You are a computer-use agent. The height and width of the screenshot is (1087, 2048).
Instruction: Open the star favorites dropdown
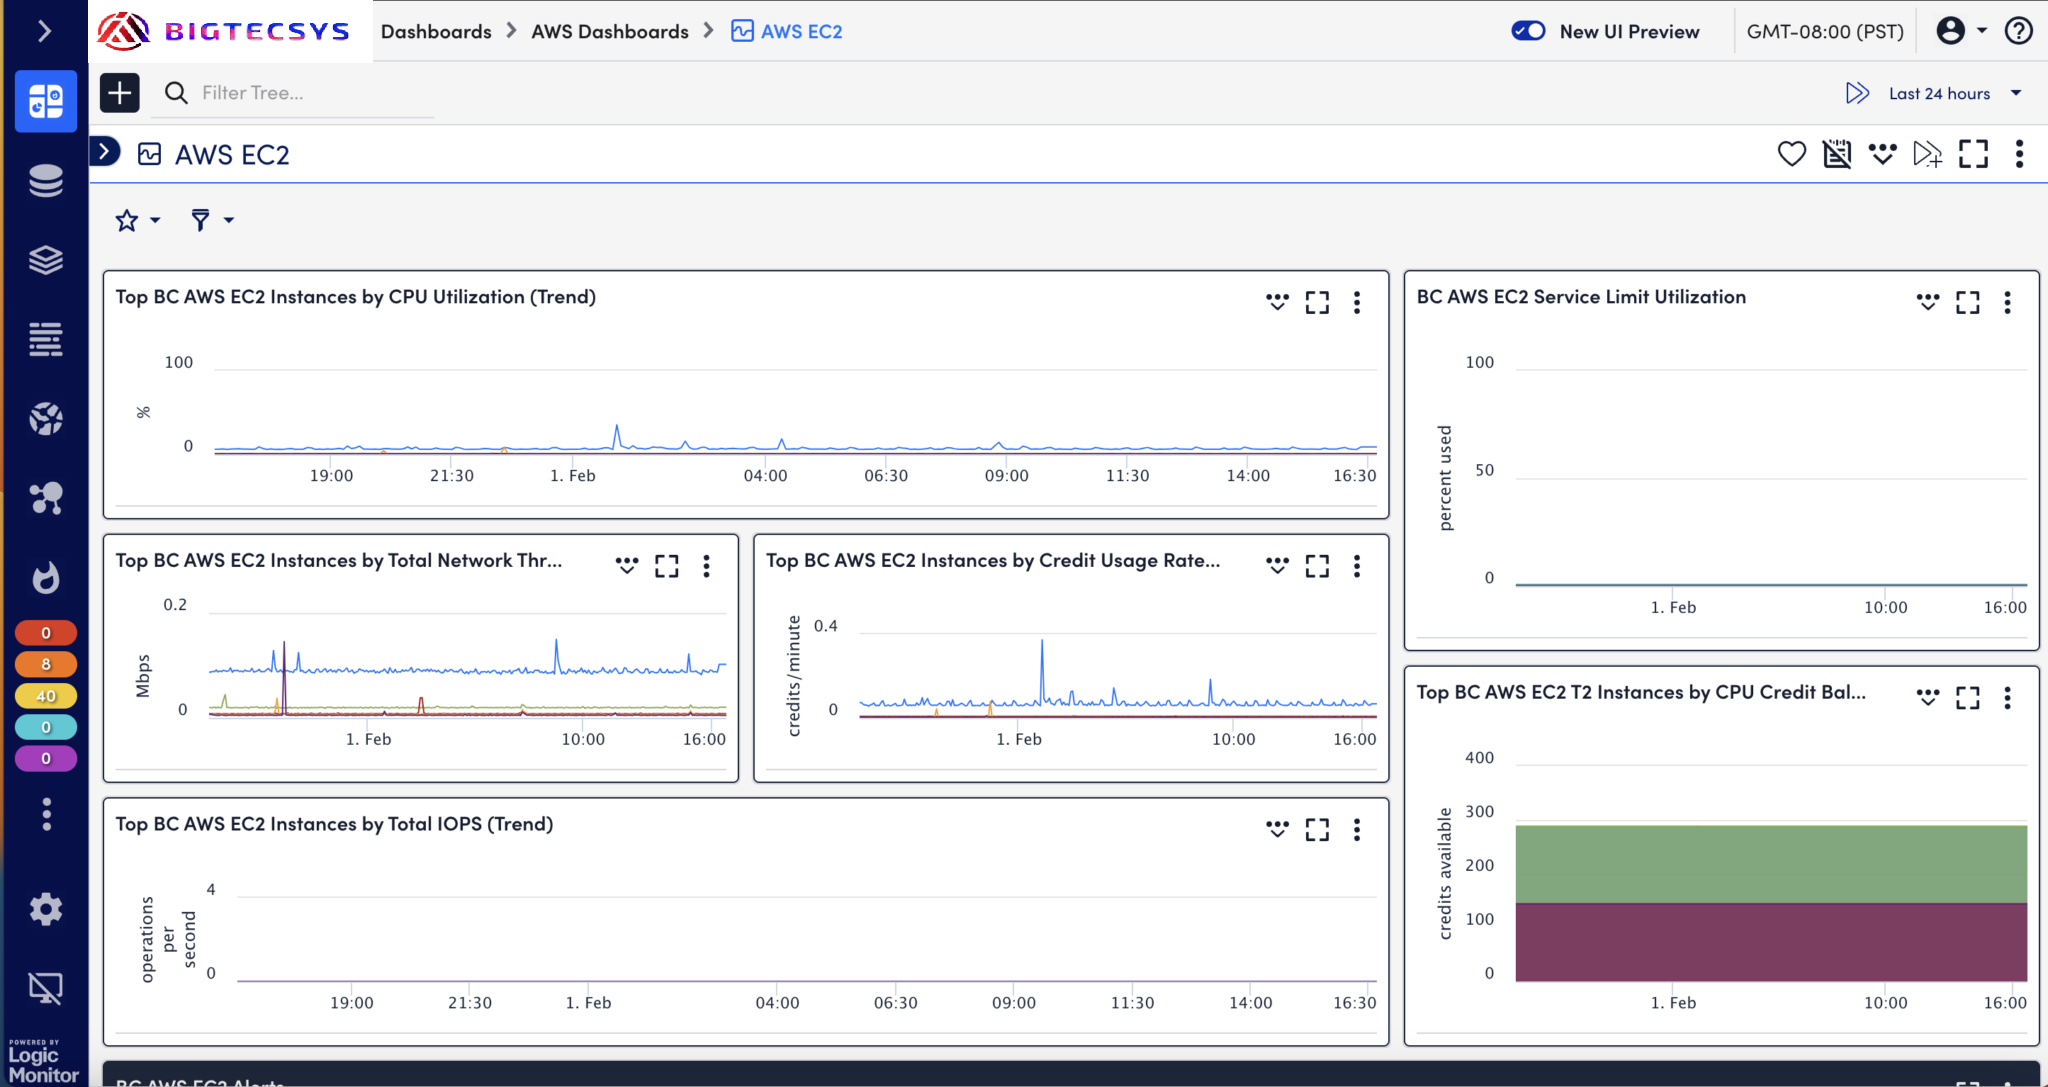coord(138,220)
